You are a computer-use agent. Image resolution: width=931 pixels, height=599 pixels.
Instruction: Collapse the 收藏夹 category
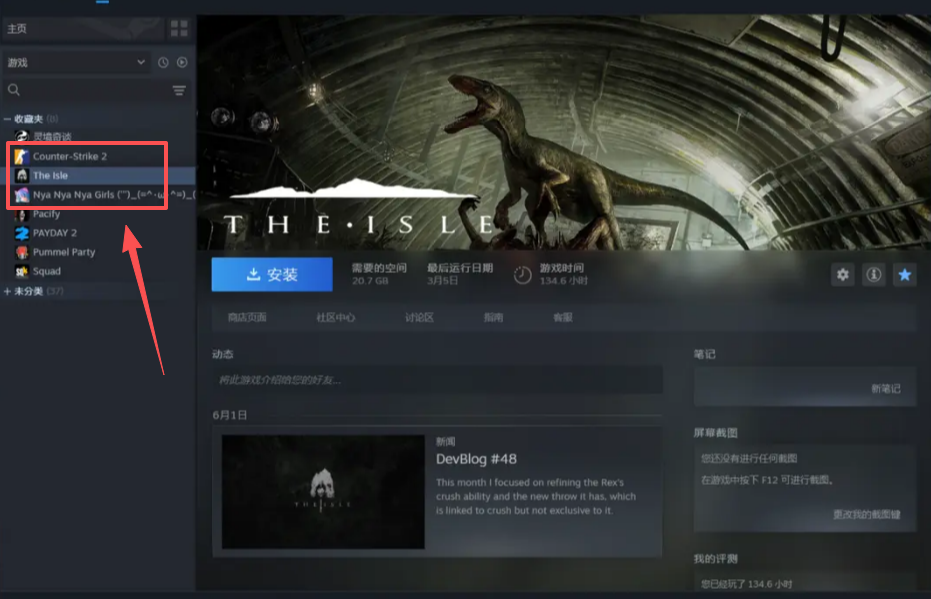(x=7, y=119)
